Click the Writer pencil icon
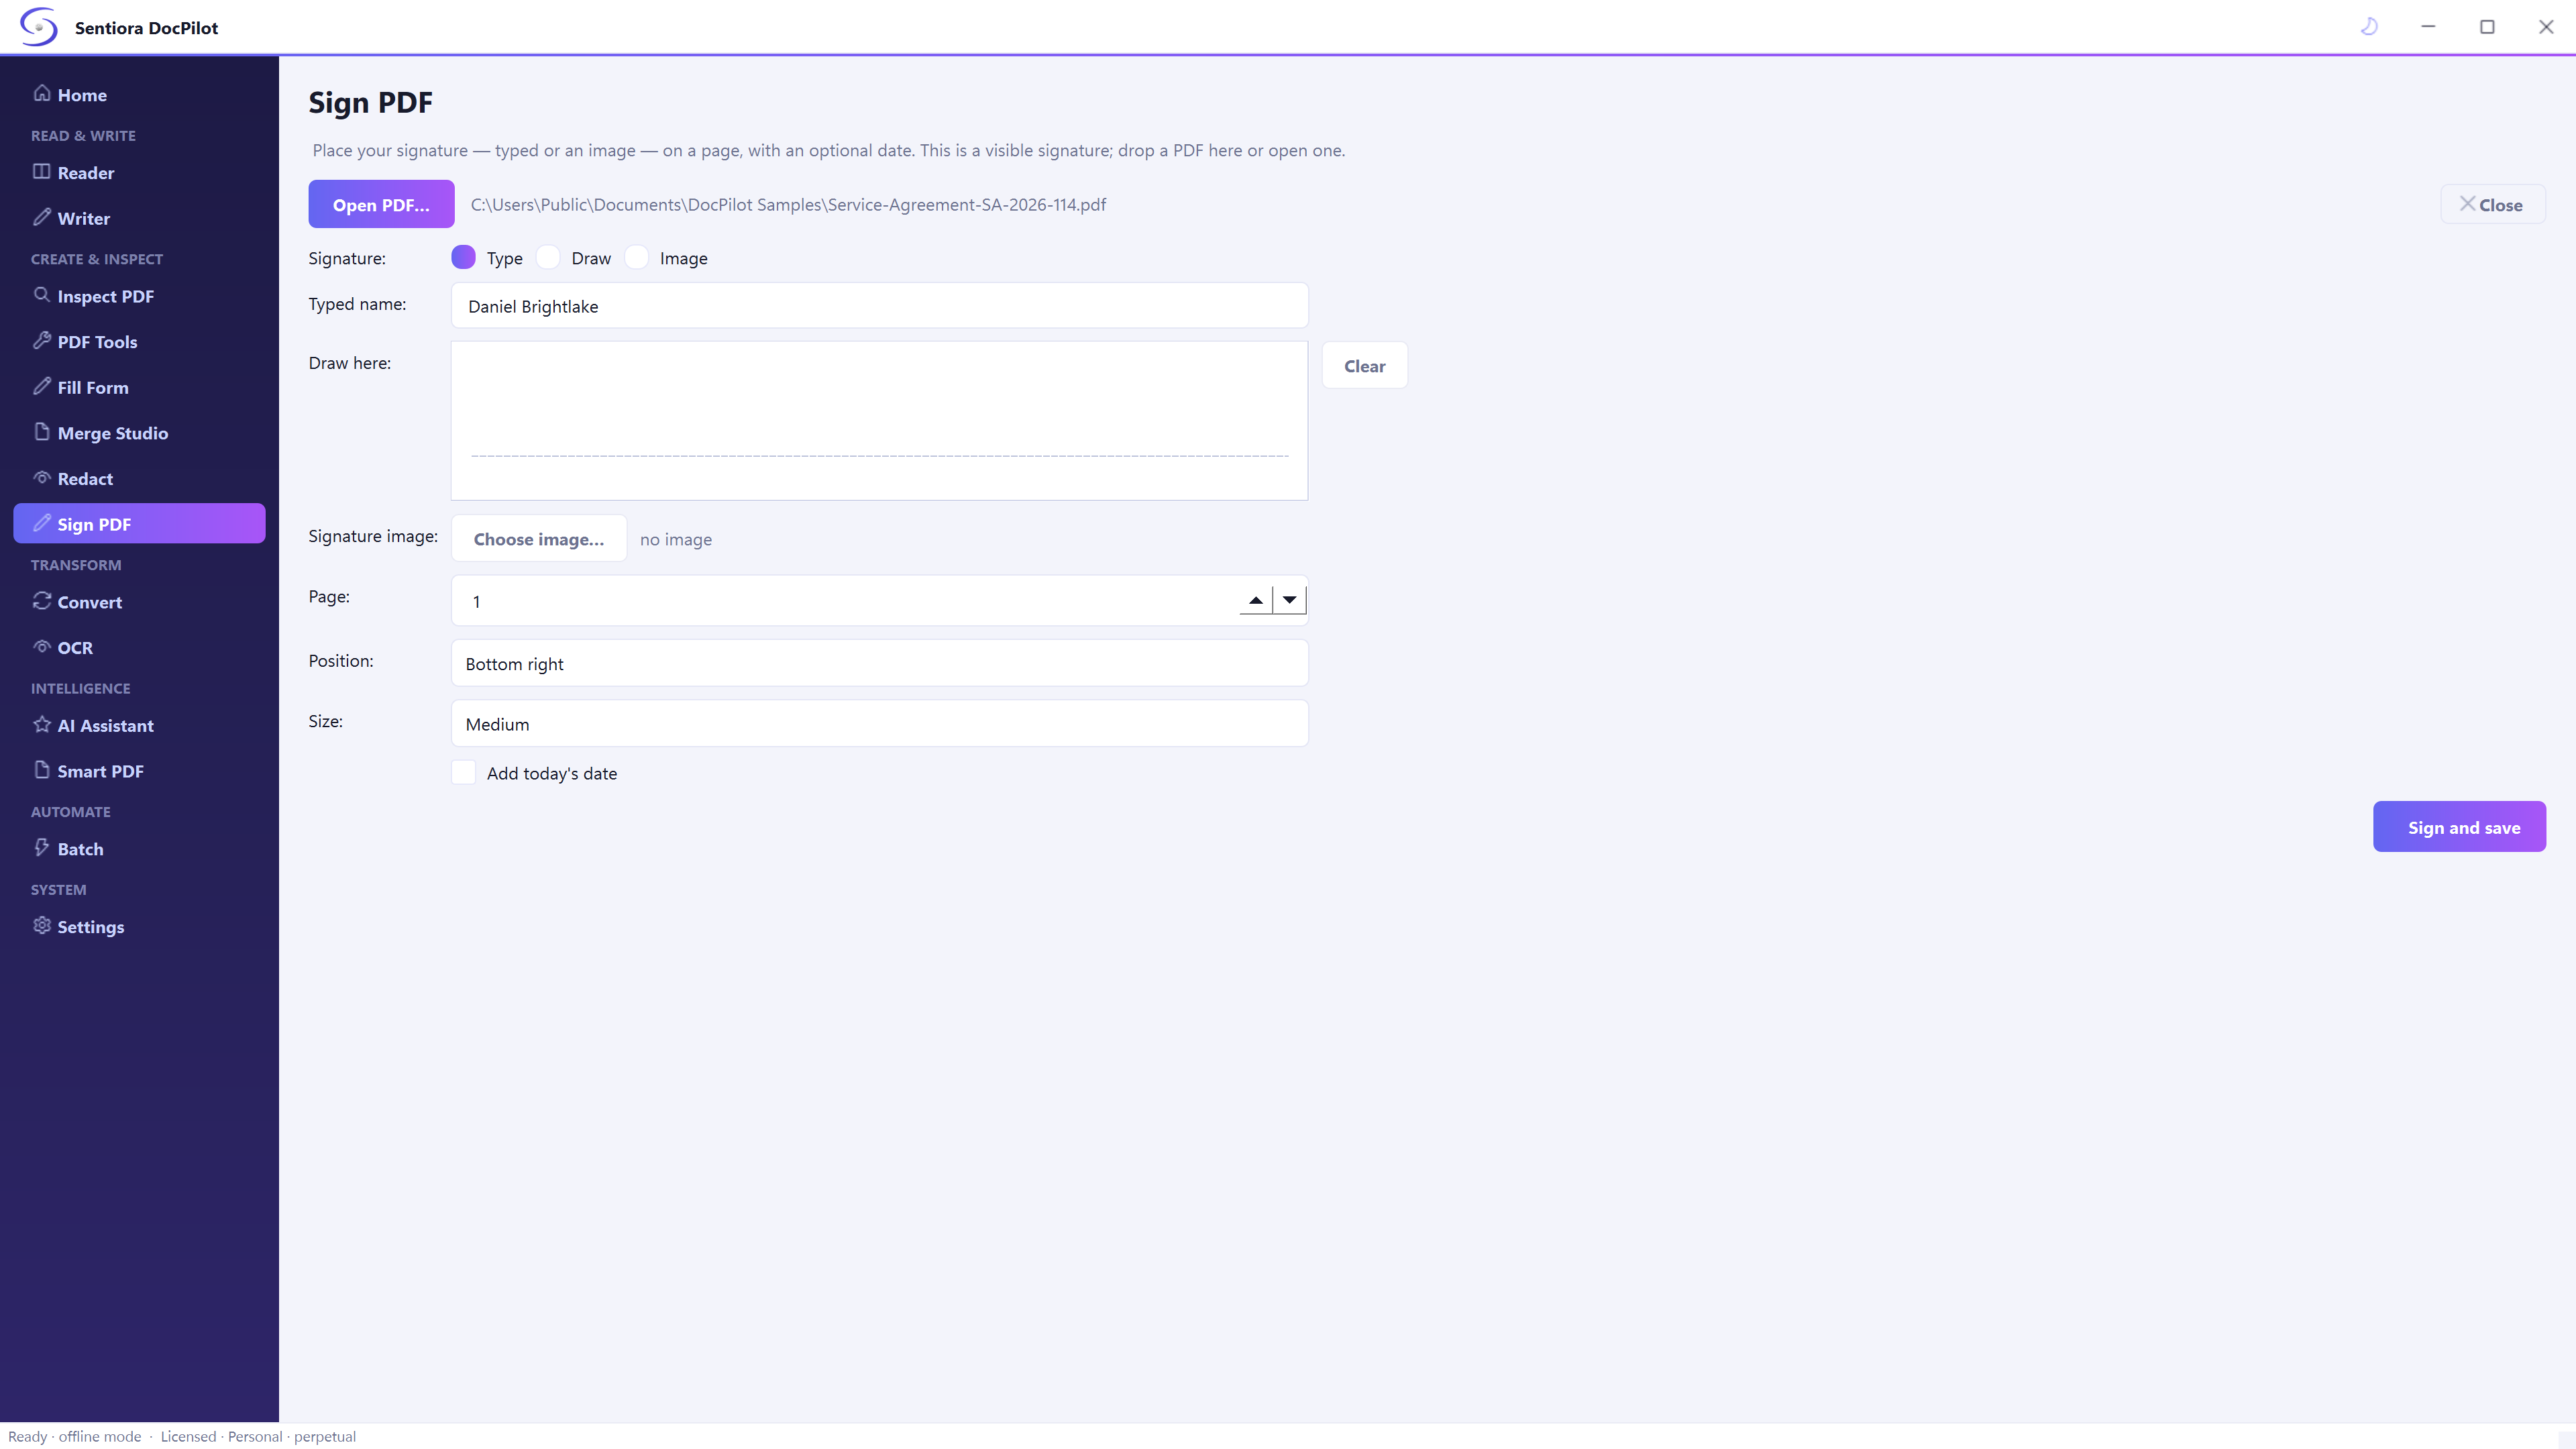 (41, 217)
